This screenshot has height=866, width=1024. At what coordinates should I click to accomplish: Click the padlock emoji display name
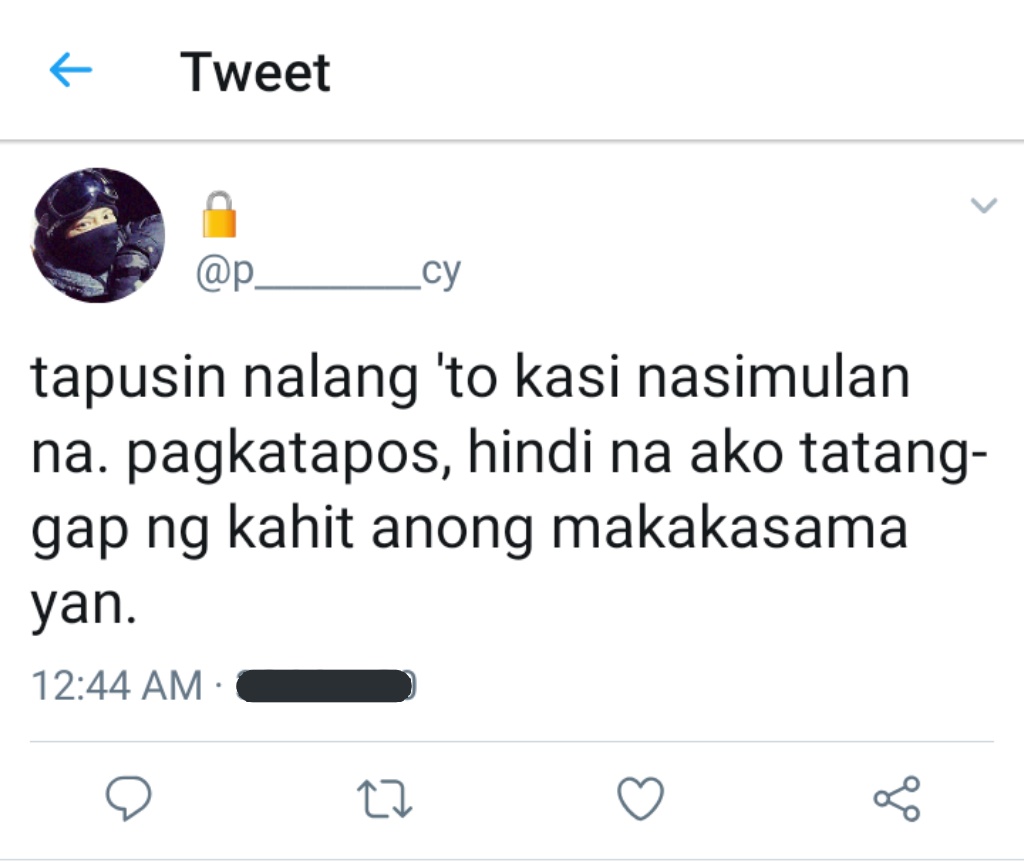click(x=219, y=214)
